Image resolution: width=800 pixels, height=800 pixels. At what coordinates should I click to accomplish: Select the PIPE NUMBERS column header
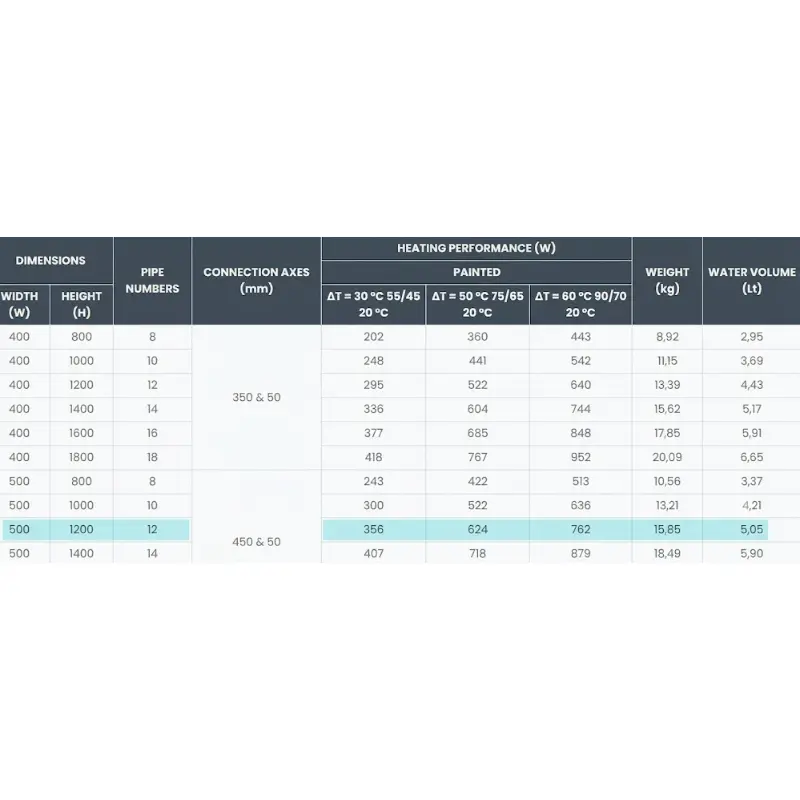point(152,281)
